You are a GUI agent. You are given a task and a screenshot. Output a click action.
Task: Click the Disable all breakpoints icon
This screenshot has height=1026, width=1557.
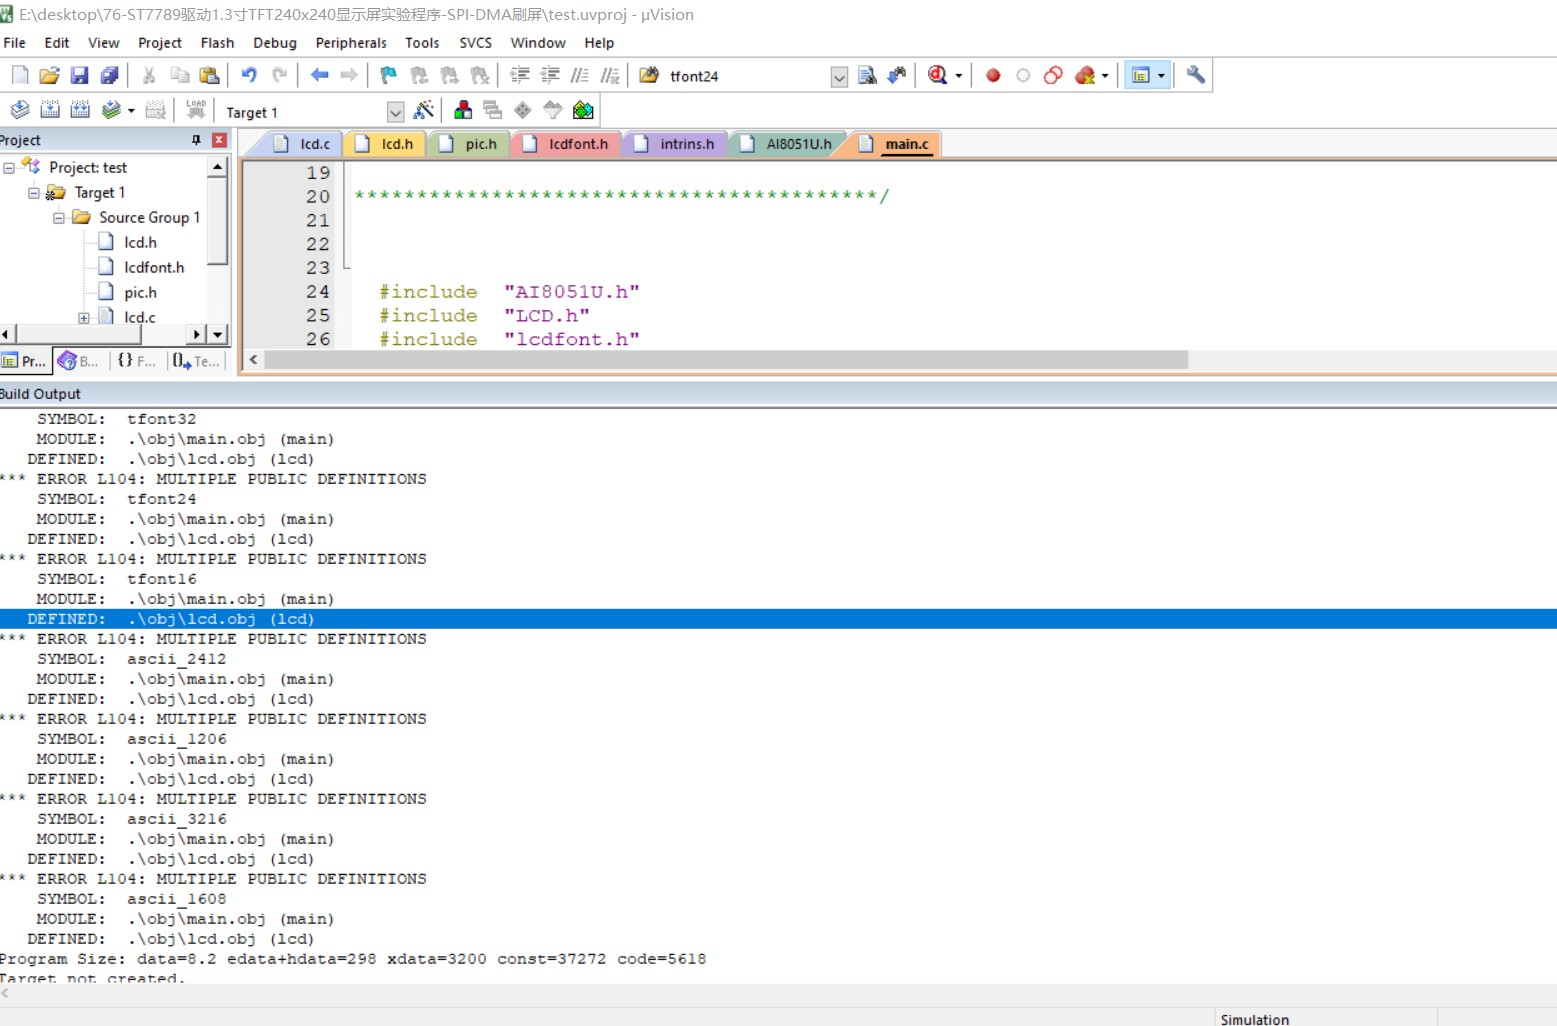coord(1053,75)
